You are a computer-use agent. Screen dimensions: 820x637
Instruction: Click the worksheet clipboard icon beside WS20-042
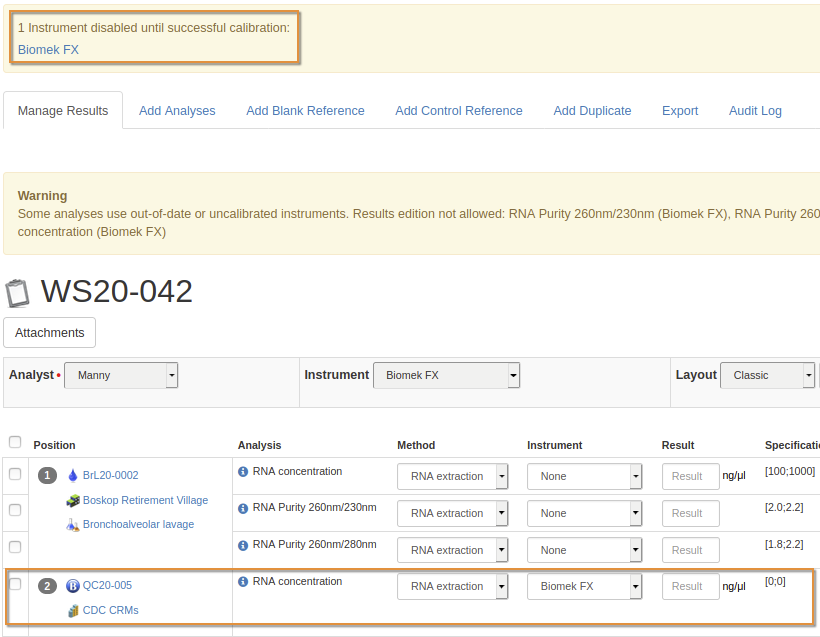[x=17, y=293]
